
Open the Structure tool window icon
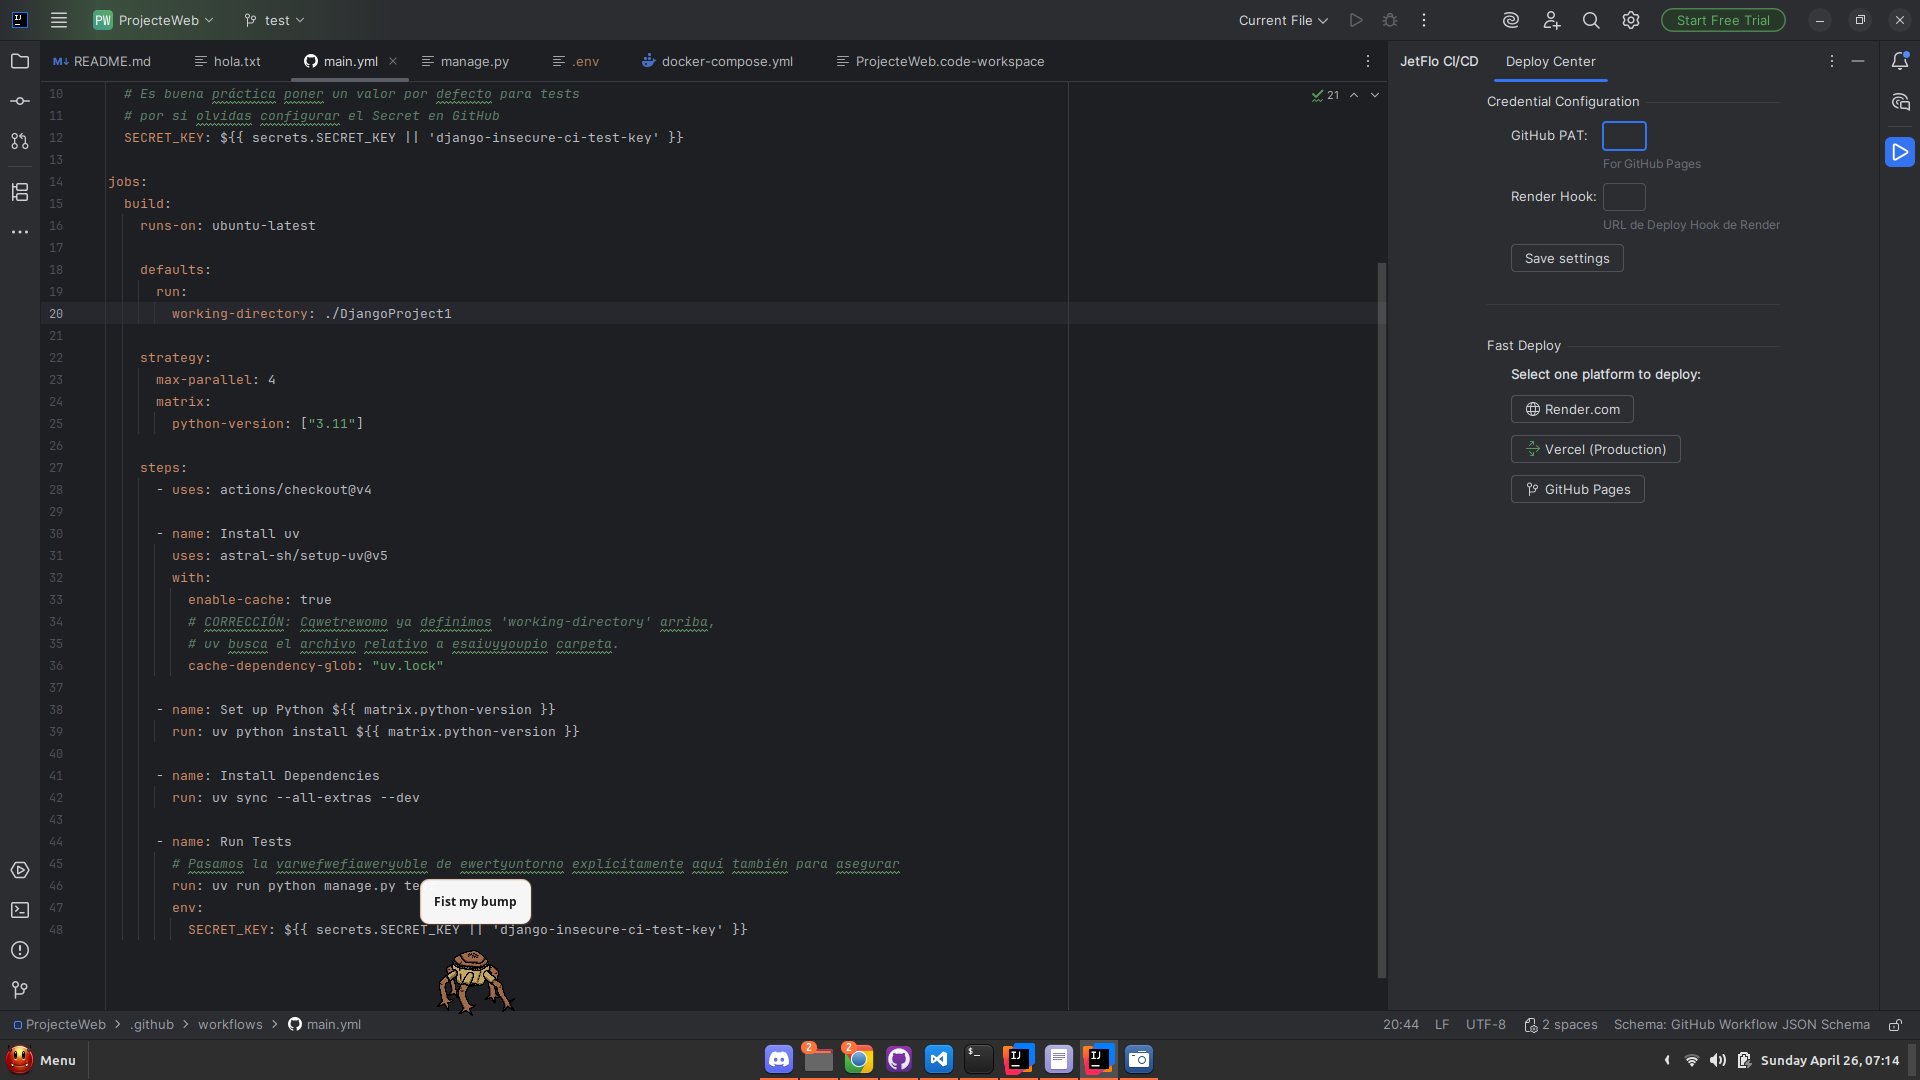(x=20, y=192)
